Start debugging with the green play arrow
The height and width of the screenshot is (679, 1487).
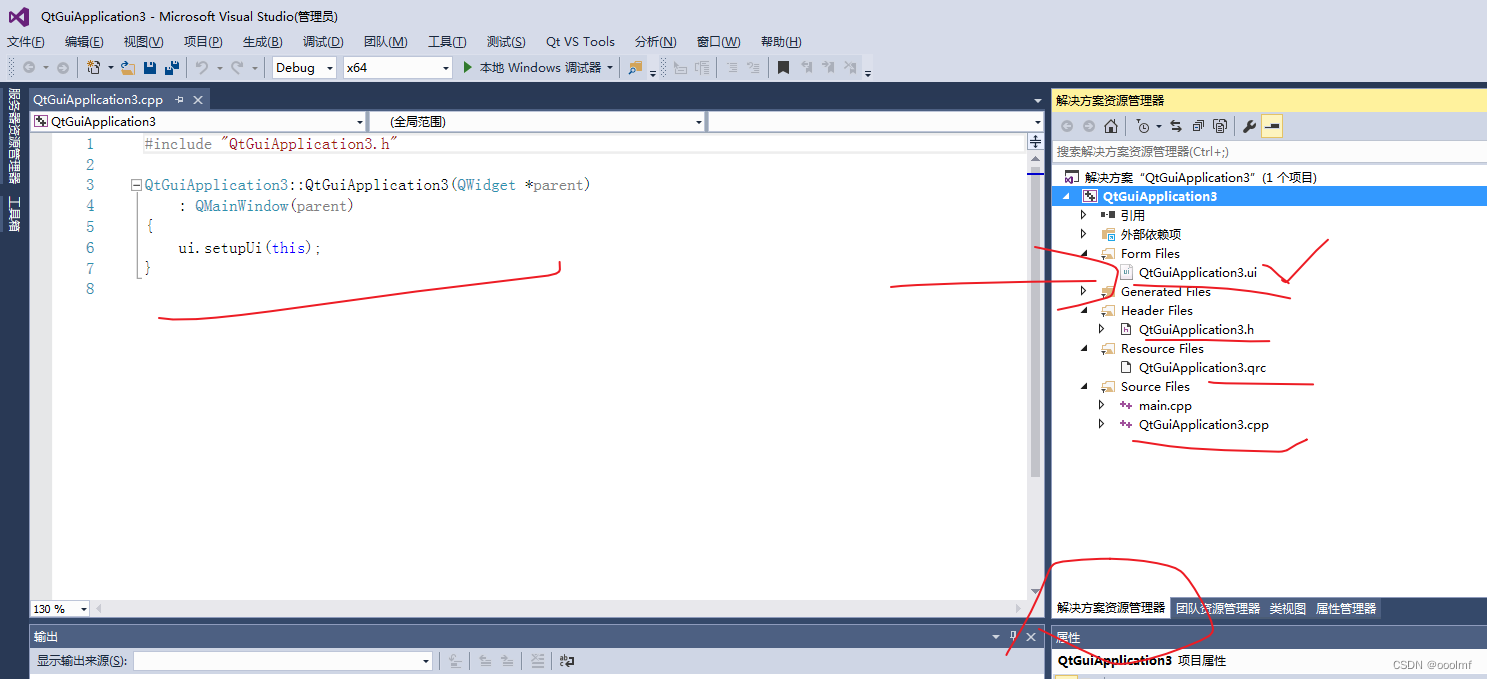(x=467, y=68)
